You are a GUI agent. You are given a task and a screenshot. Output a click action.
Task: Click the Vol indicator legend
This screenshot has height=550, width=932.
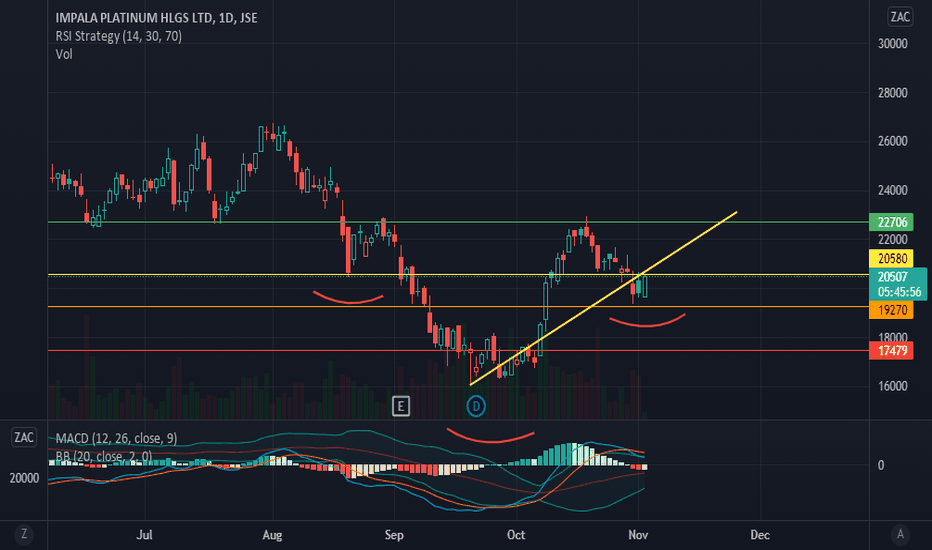pyautogui.click(x=64, y=54)
